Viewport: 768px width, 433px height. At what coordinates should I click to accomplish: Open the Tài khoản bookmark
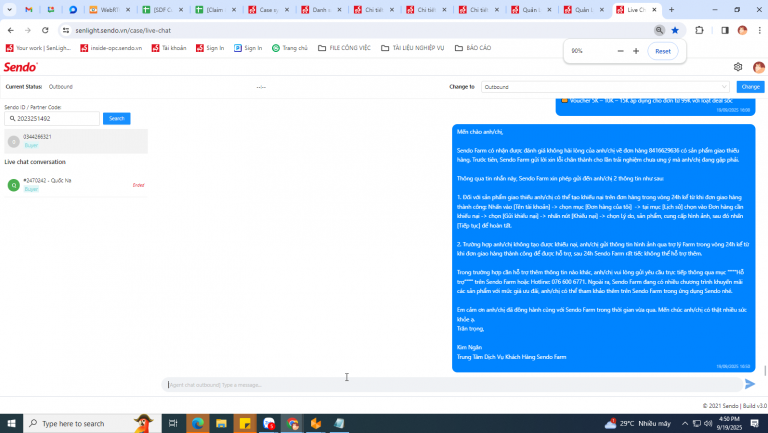169,48
